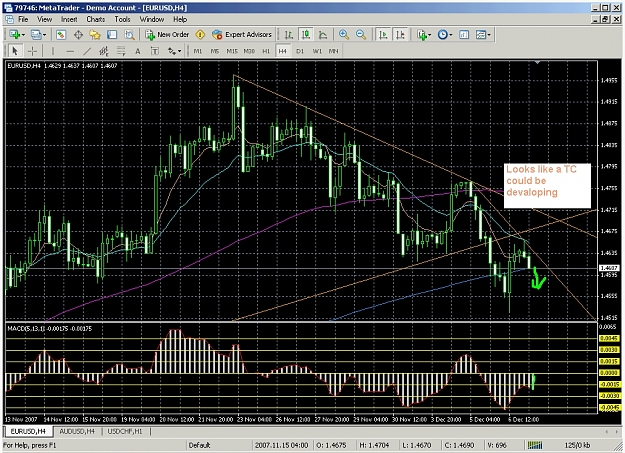Zoom in on the chart
625x453 pixels.
(x=344, y=35)
